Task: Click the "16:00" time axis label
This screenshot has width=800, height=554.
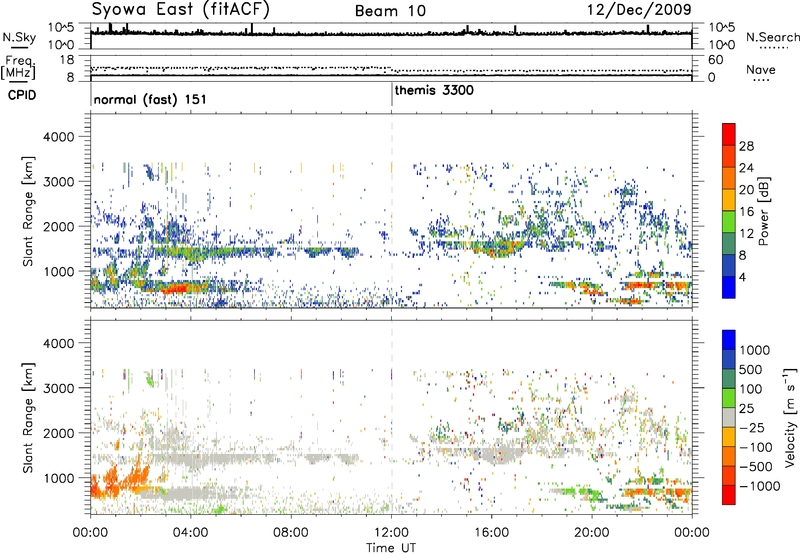Action: [x=491, y=533]
